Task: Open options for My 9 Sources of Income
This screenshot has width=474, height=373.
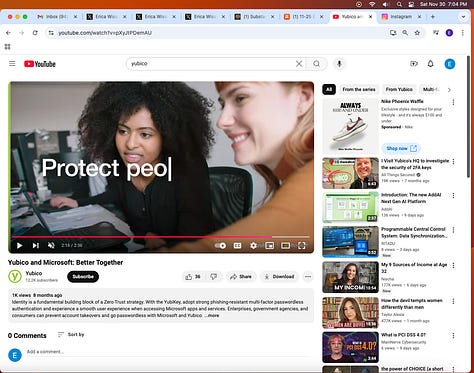Action: [453, 266]
